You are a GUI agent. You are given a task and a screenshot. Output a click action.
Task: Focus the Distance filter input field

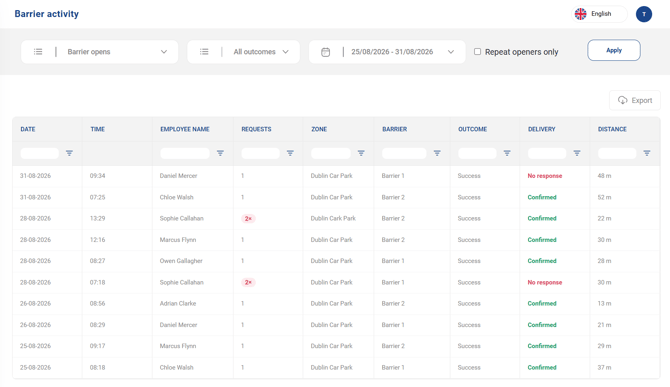click(x=617, y=153)
